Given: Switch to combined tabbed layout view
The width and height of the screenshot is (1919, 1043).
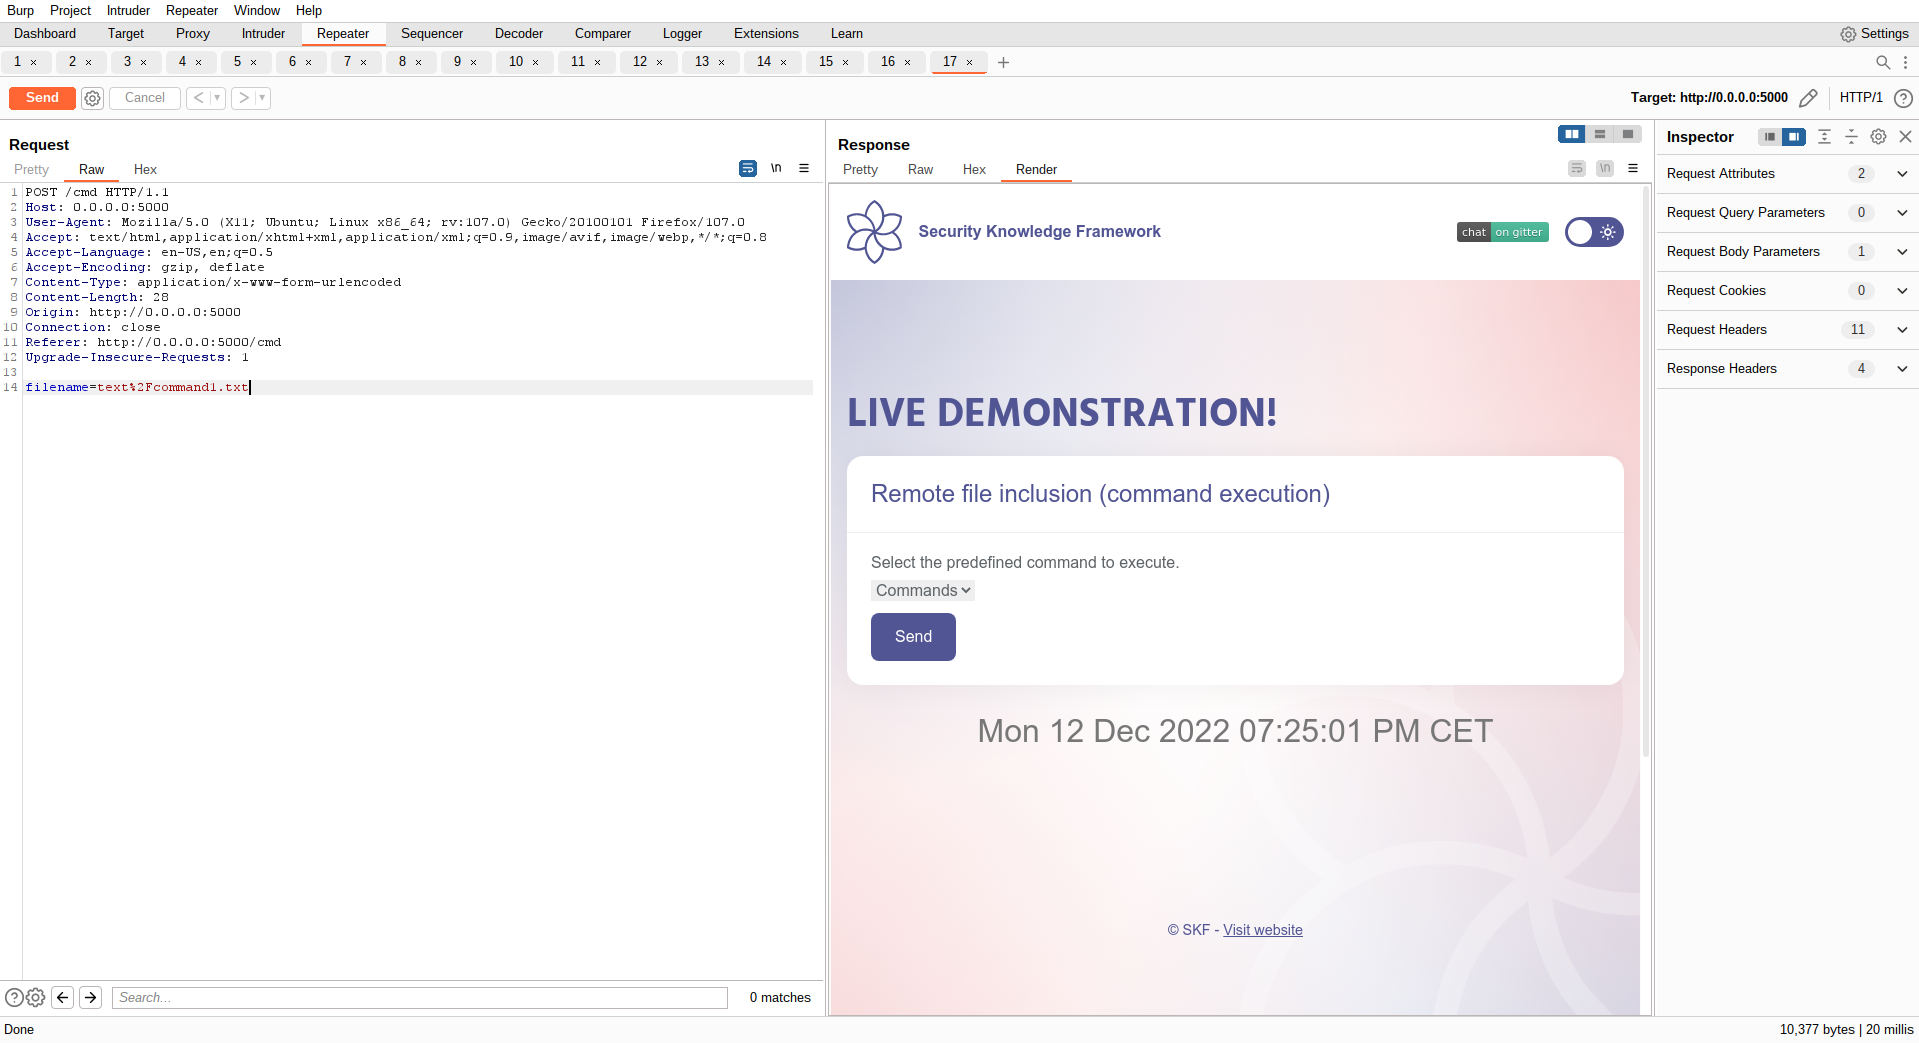Looking at the screenshot, I should 1628,134.
